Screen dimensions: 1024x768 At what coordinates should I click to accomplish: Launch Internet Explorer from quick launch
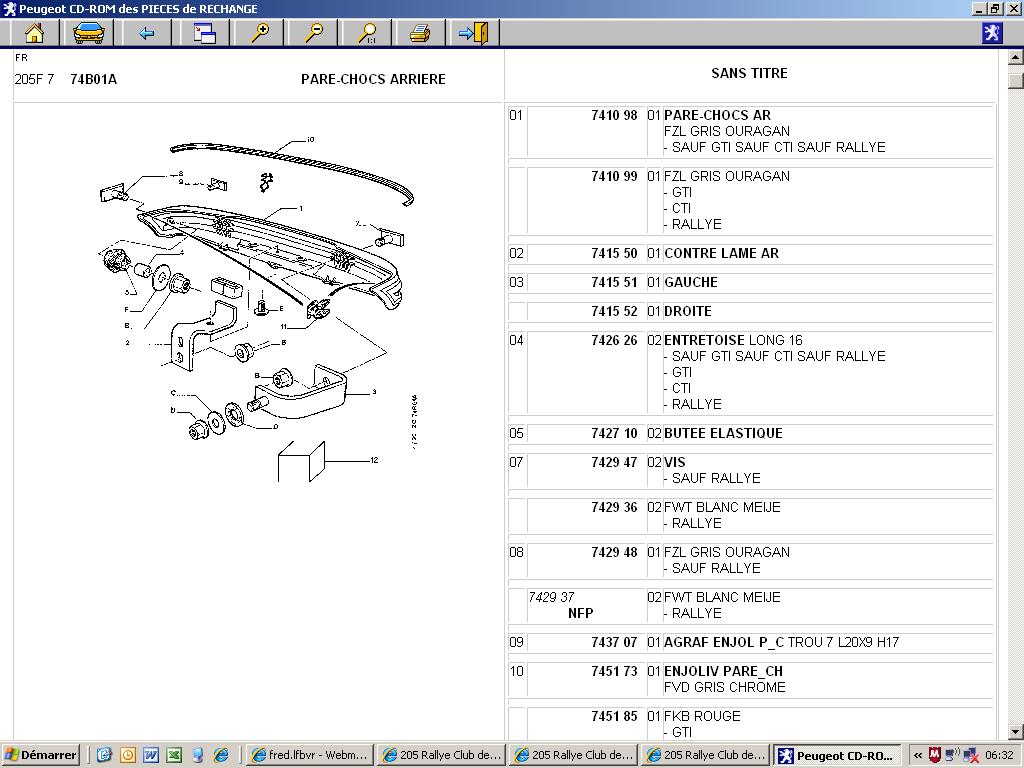(221, 755)
